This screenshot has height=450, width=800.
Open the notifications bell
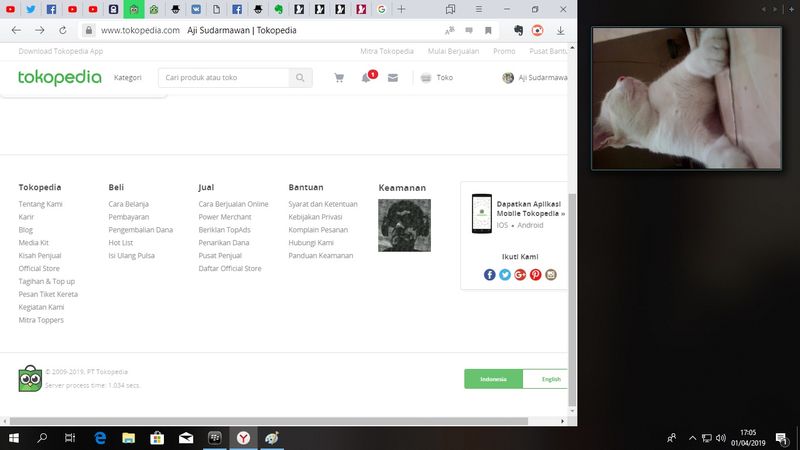coord(366,78)
